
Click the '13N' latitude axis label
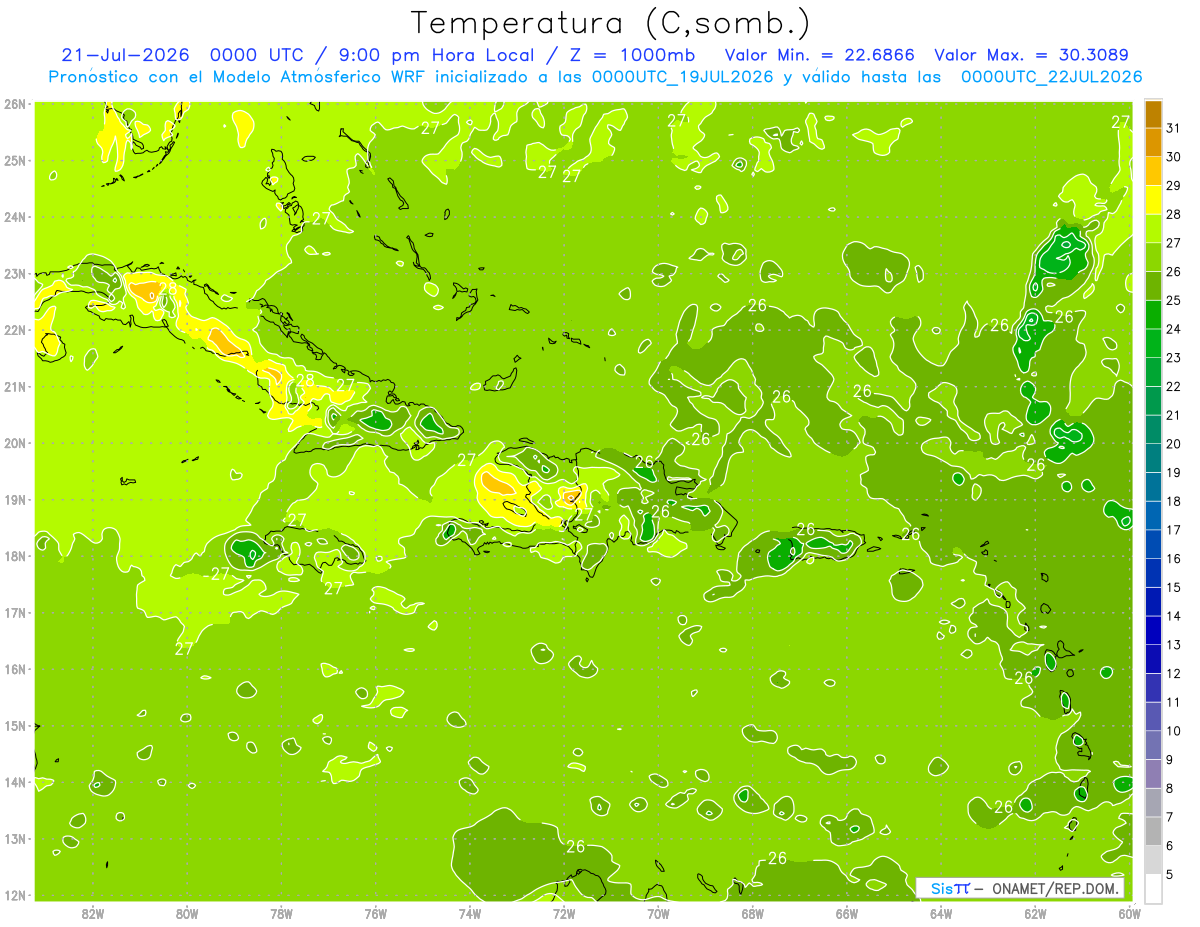[15, 838]
